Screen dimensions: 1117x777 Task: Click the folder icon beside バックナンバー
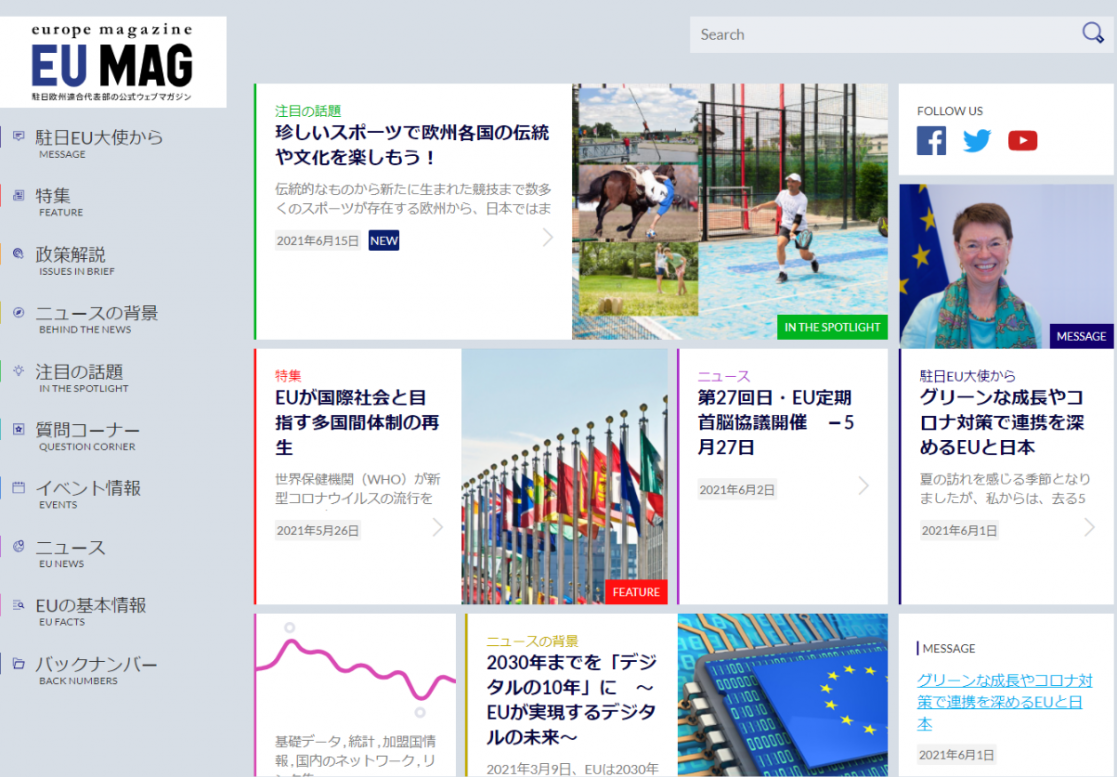(x=19, y=664)
